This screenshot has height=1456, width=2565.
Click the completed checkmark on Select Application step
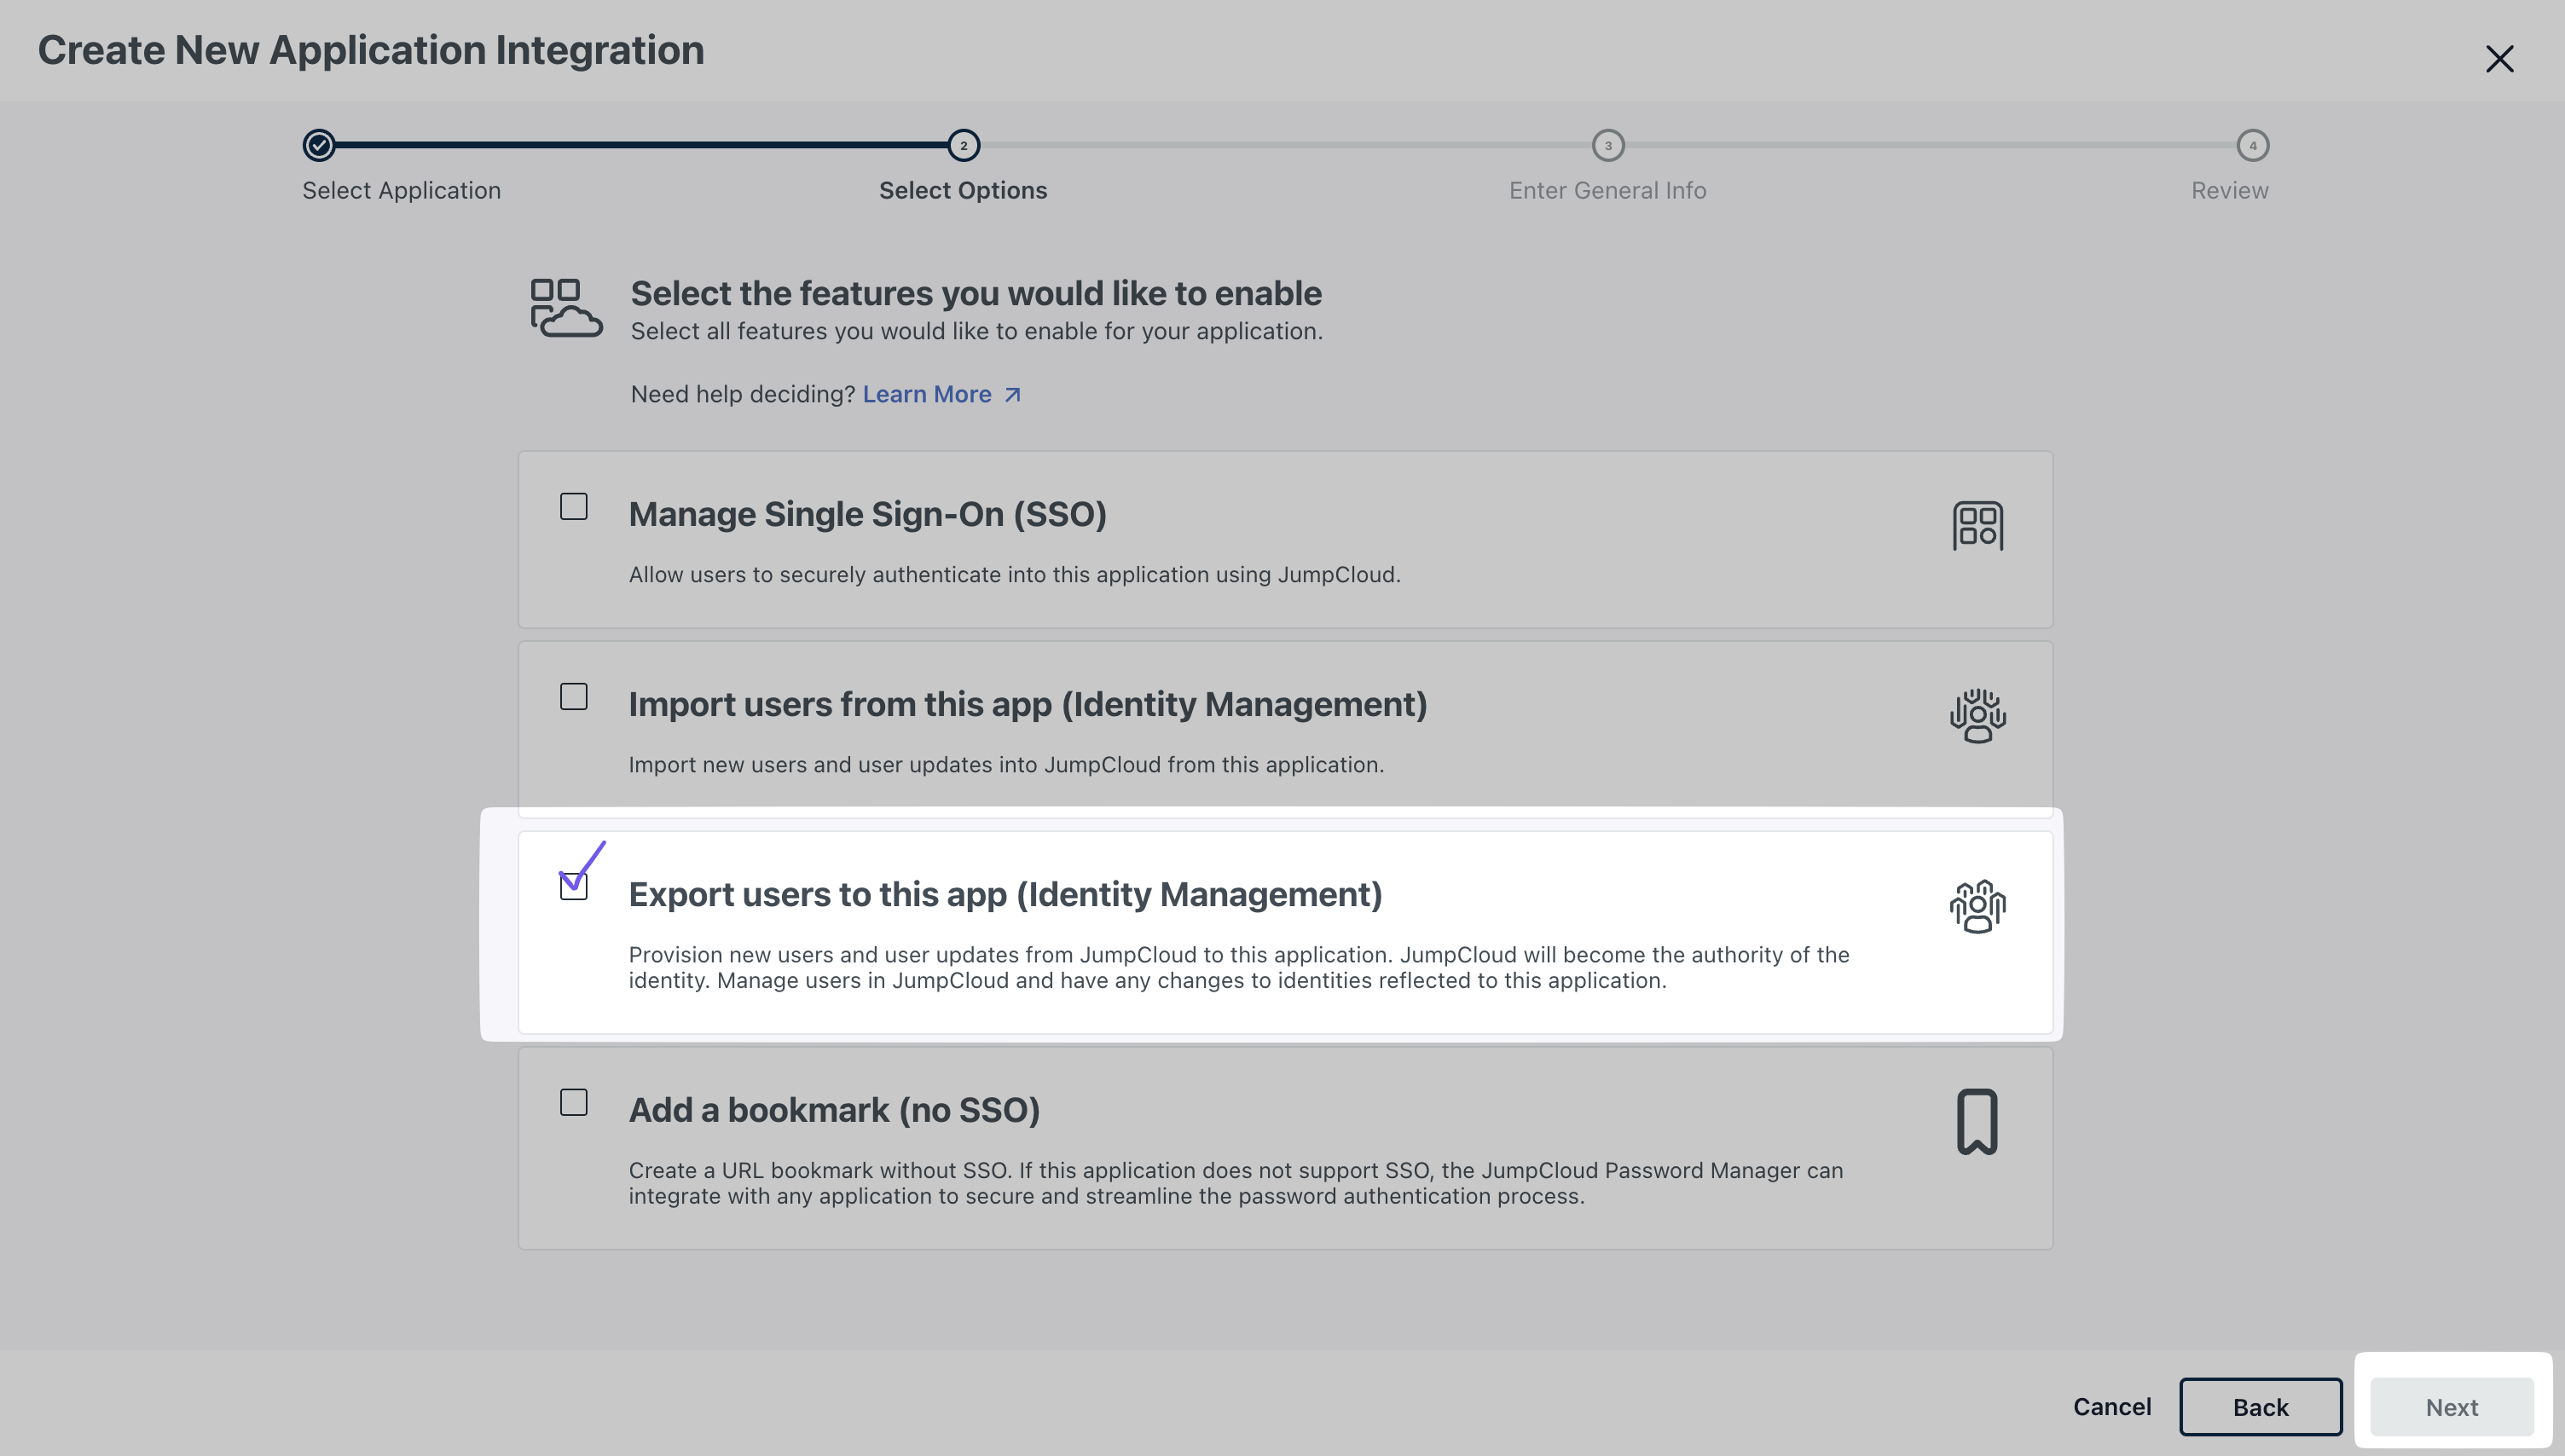318,145
